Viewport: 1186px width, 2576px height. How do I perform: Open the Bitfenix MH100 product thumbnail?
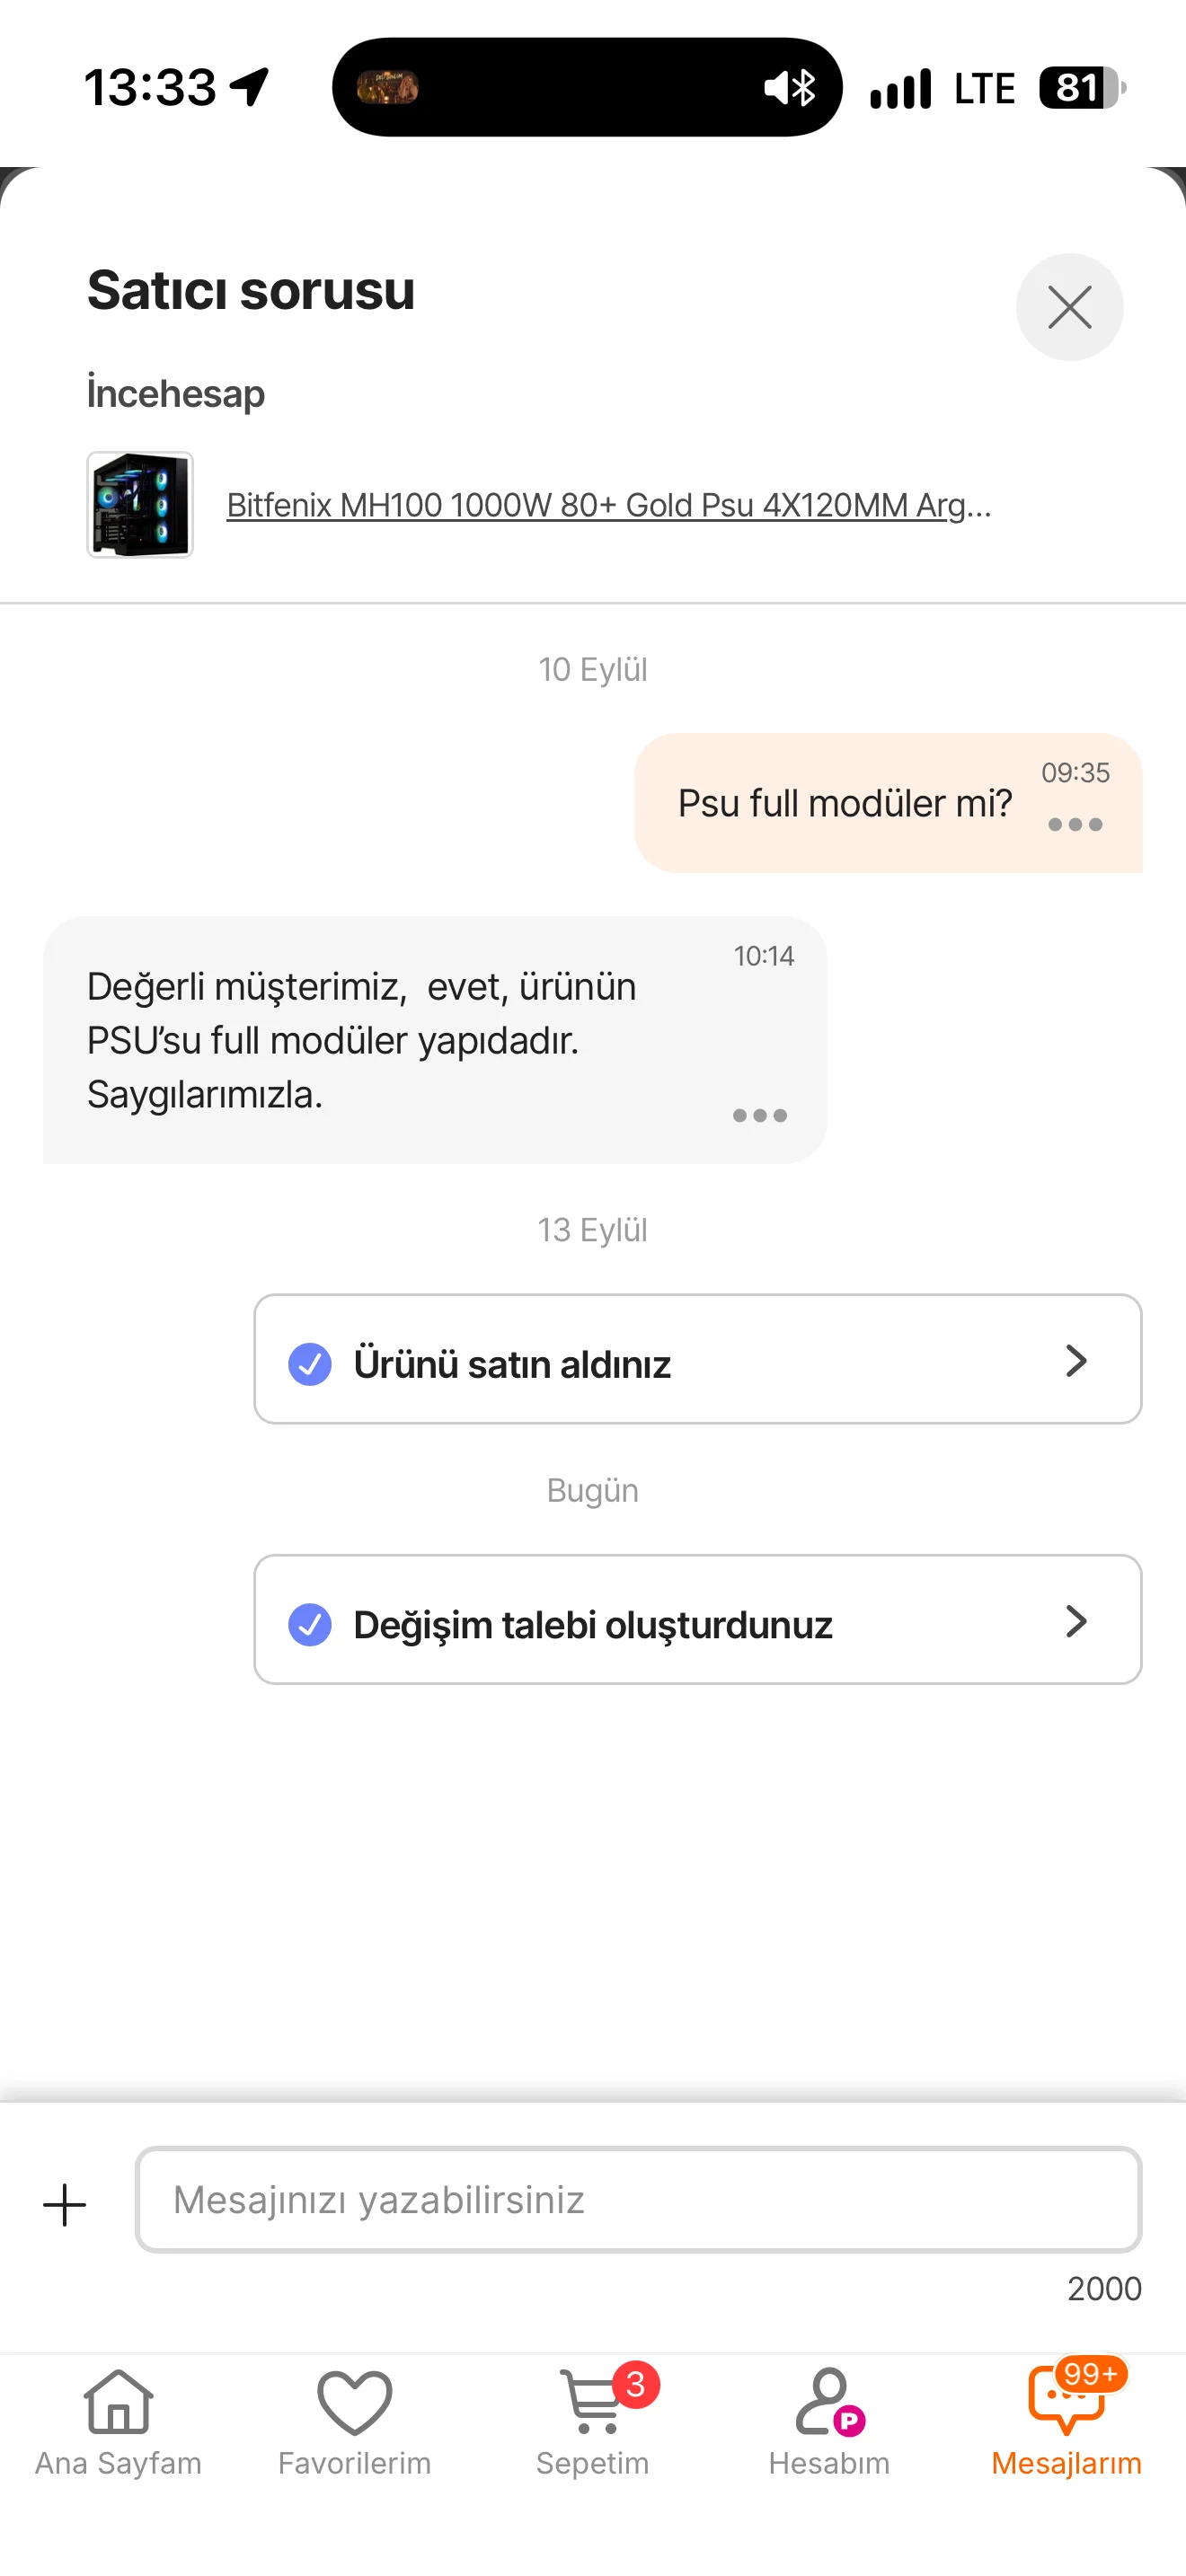(x=140, y=504)
